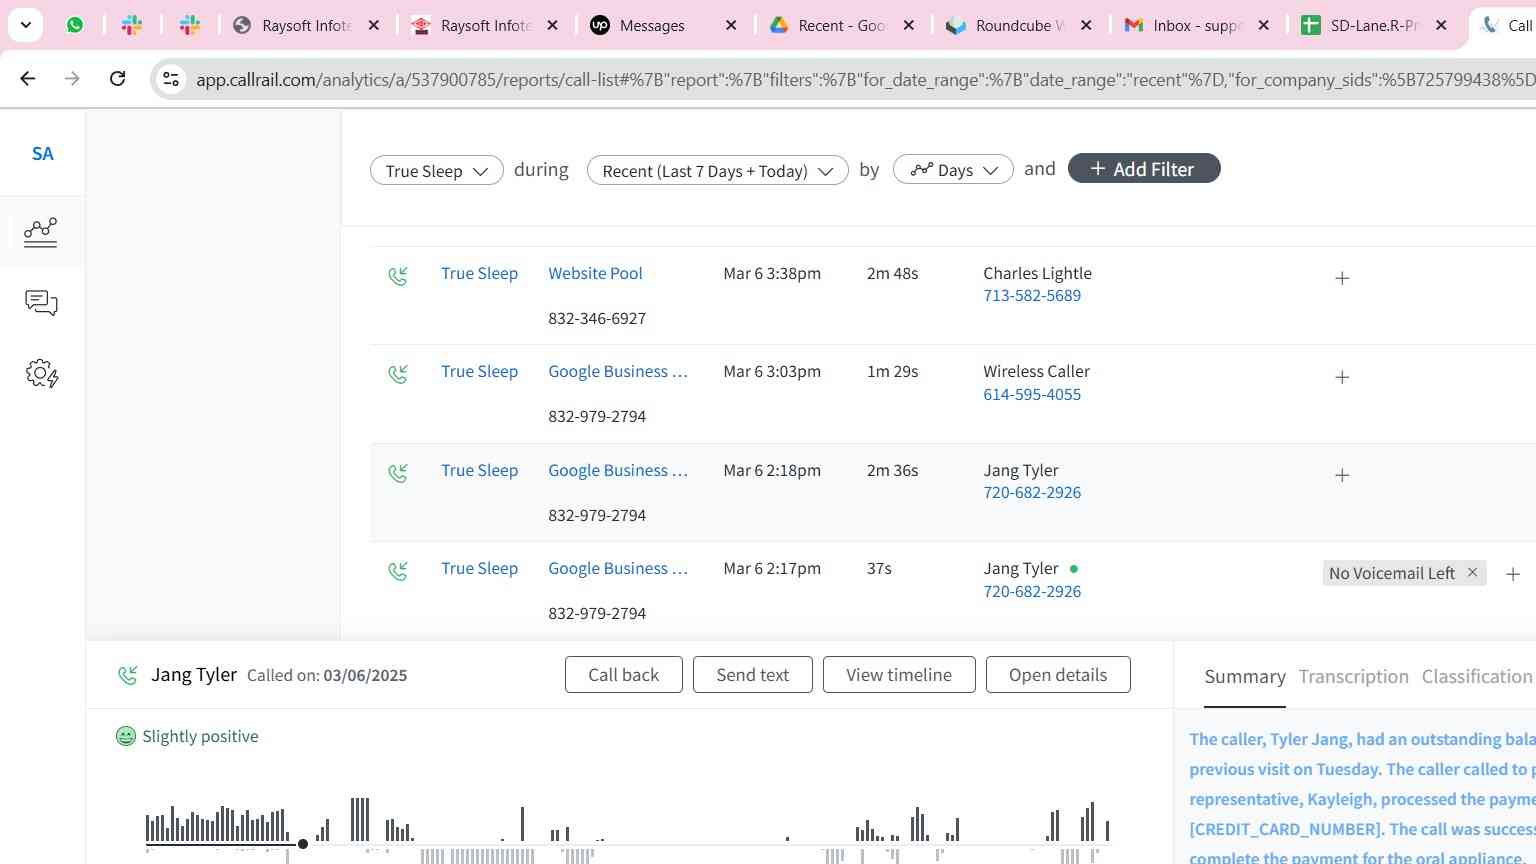
Task: Close the Roundcube tab
Action: click(x=1087, y=25)
